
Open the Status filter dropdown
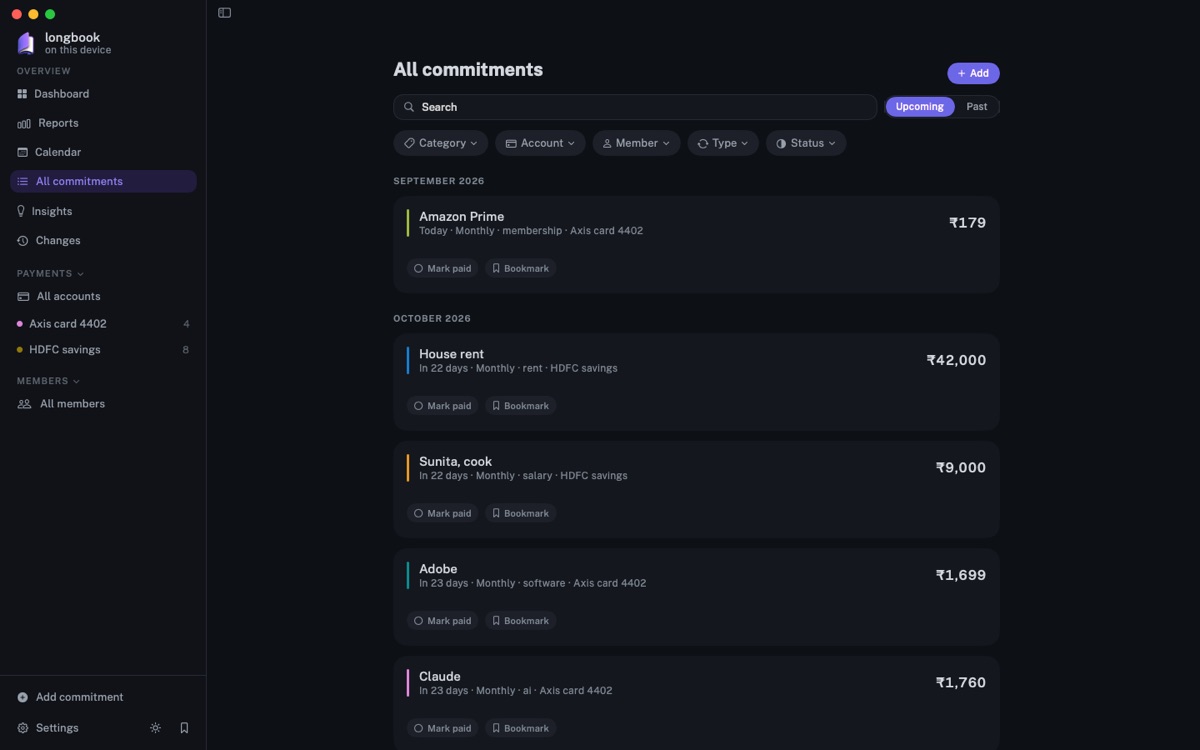coord(806,143)
